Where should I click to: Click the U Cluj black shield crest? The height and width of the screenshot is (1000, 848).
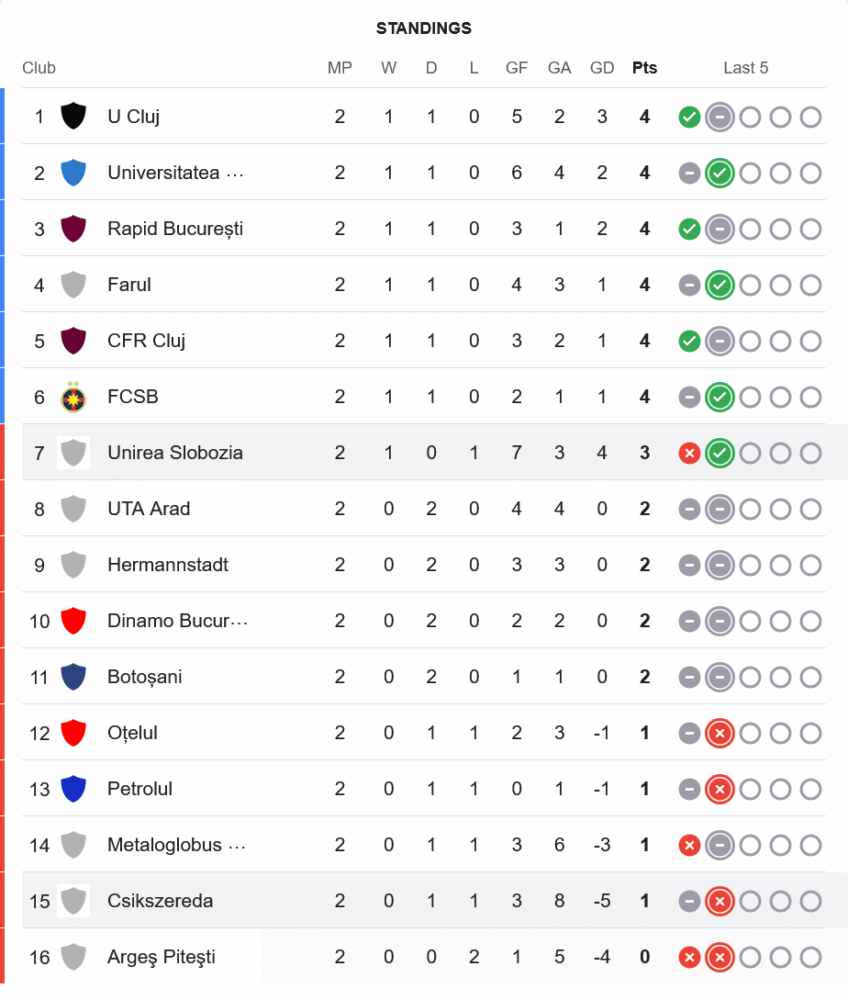(x=73, y=116)
